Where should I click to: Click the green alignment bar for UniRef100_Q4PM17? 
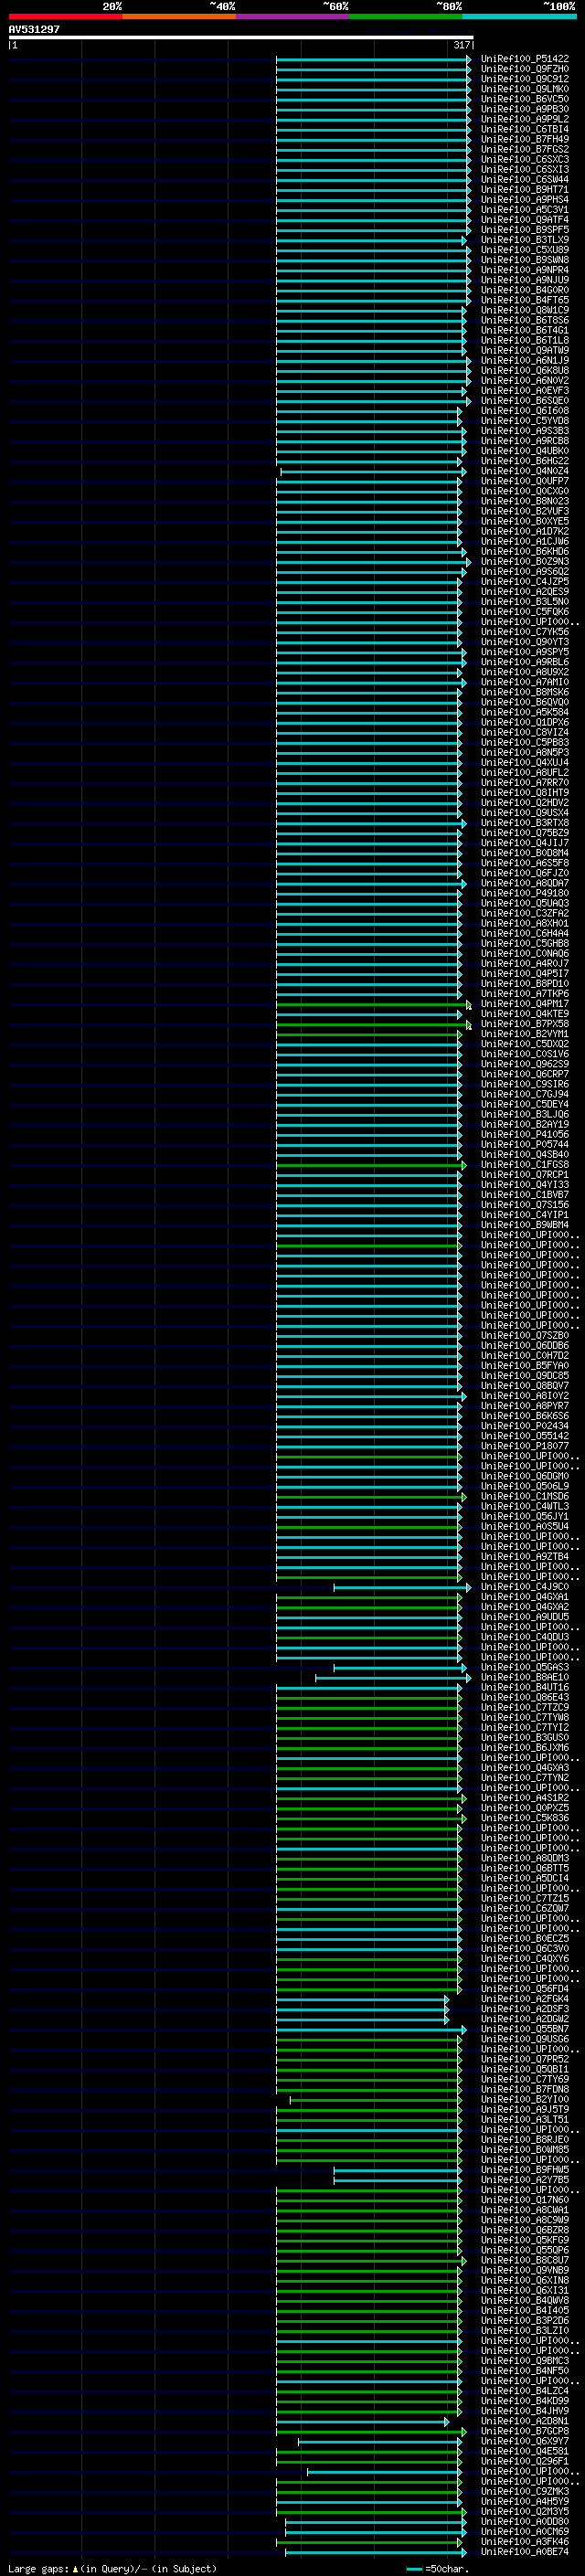(x=373, y=1004)
